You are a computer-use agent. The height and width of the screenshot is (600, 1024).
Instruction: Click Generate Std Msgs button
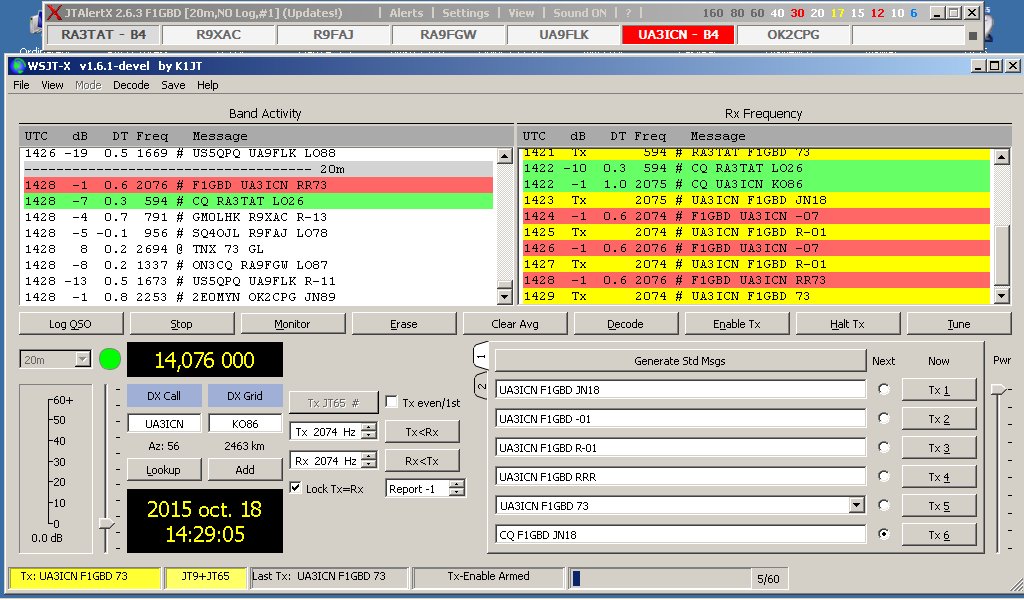click(680, 361)
